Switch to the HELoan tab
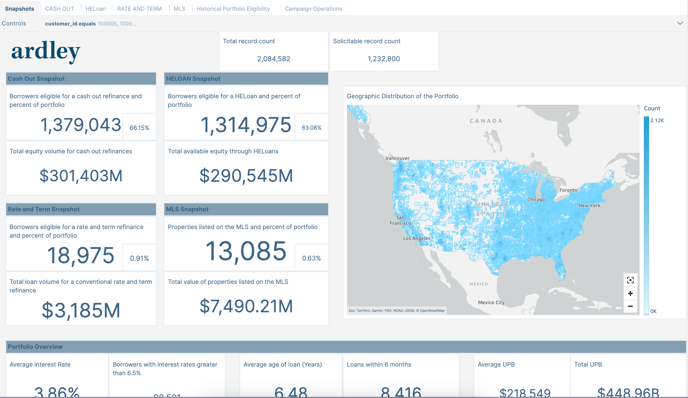Image resolution: width=688 pixels, height=398 pixels. point(96,9)
